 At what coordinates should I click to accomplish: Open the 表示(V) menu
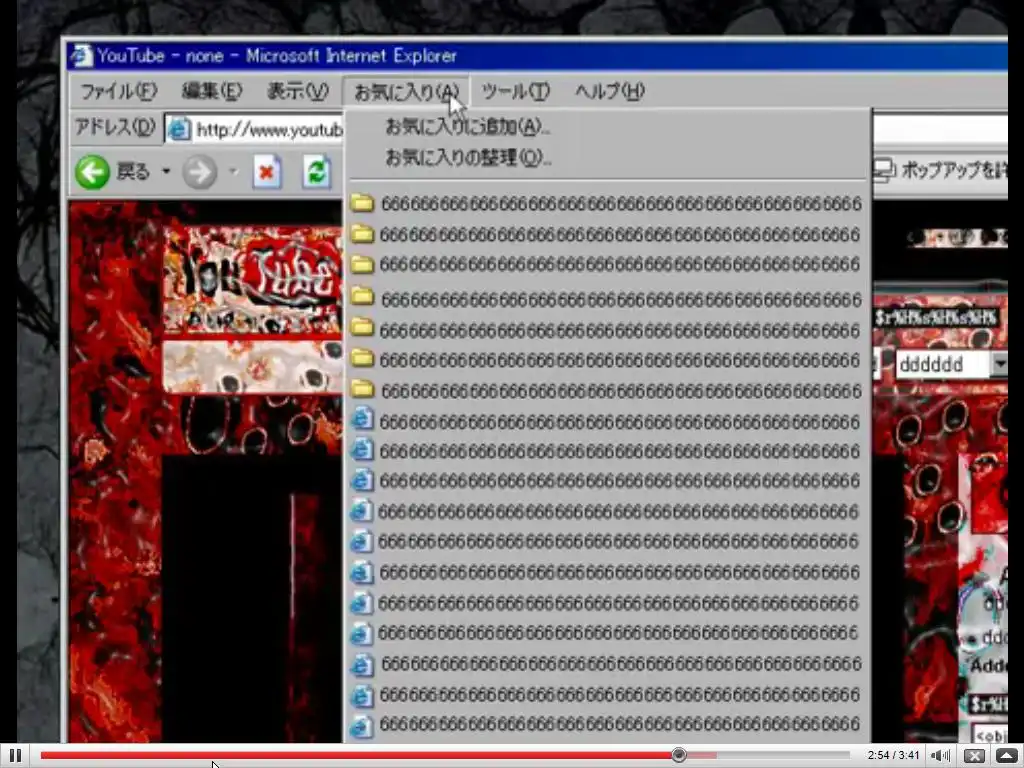297,91
